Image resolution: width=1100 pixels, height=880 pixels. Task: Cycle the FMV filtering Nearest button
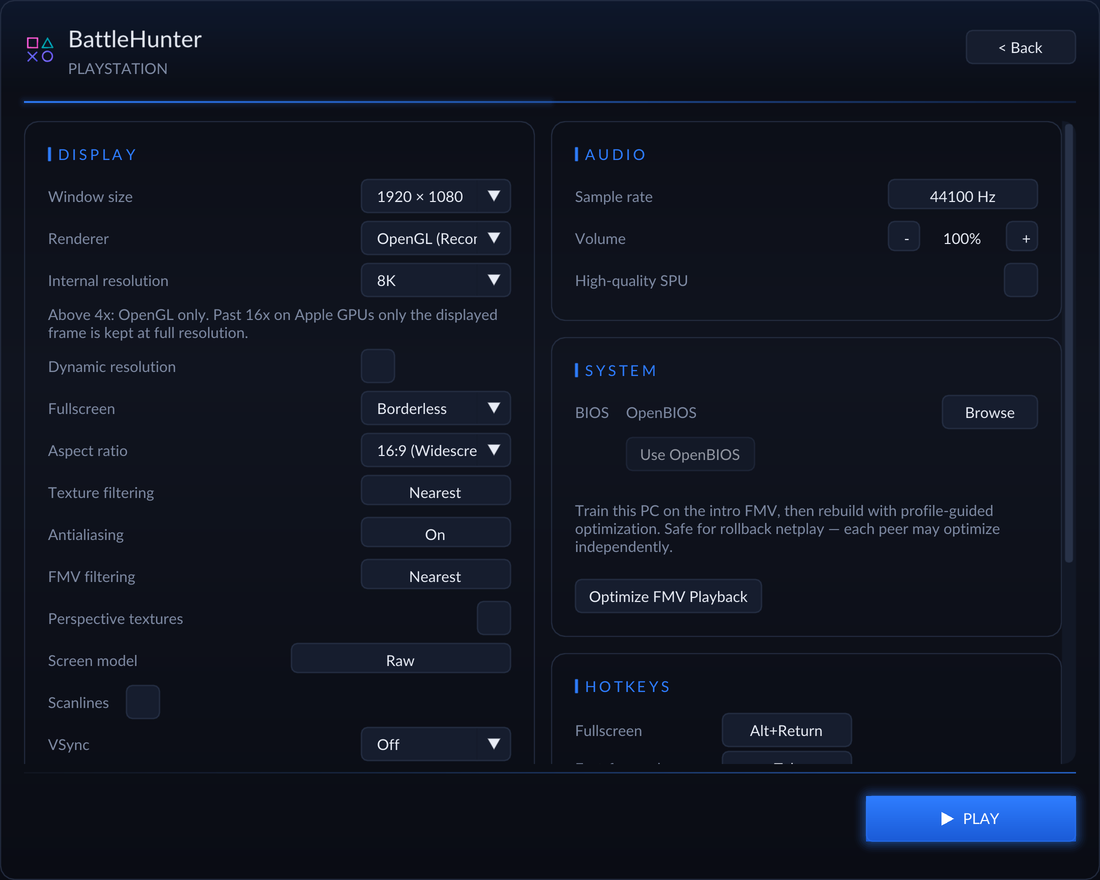[x=436, y=575]
